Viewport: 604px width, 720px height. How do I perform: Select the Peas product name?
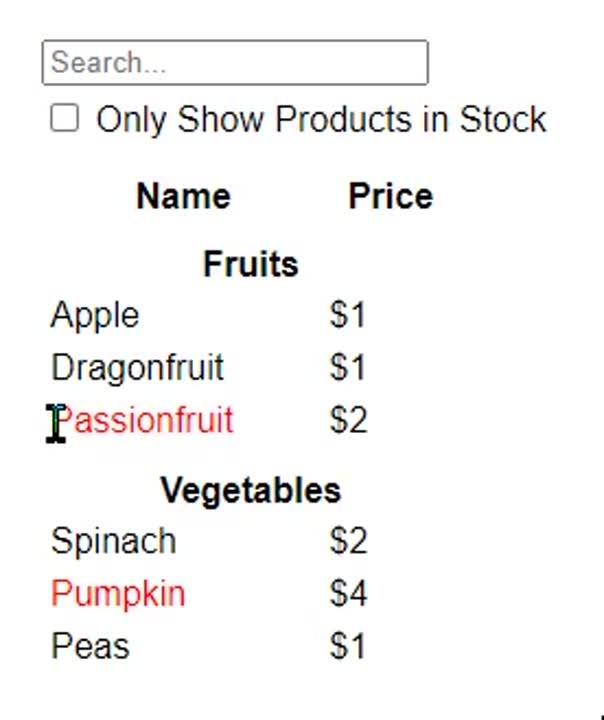coord(90,646)
